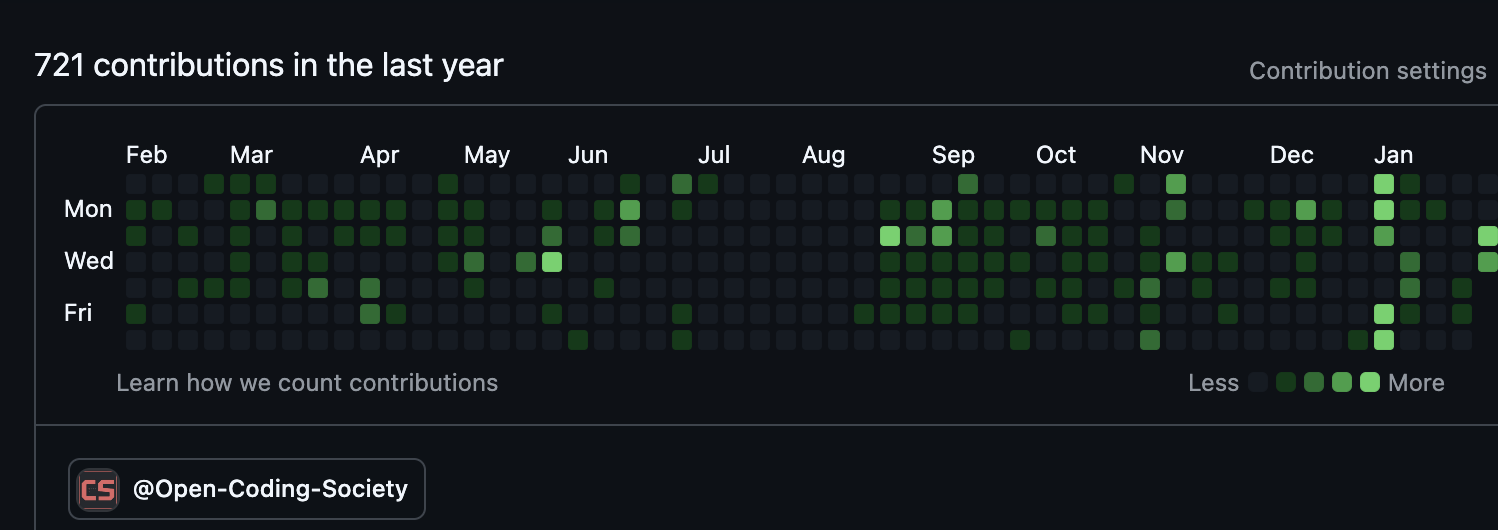
Task: Select the bright Monday cell in June
Action: (630, 210)
